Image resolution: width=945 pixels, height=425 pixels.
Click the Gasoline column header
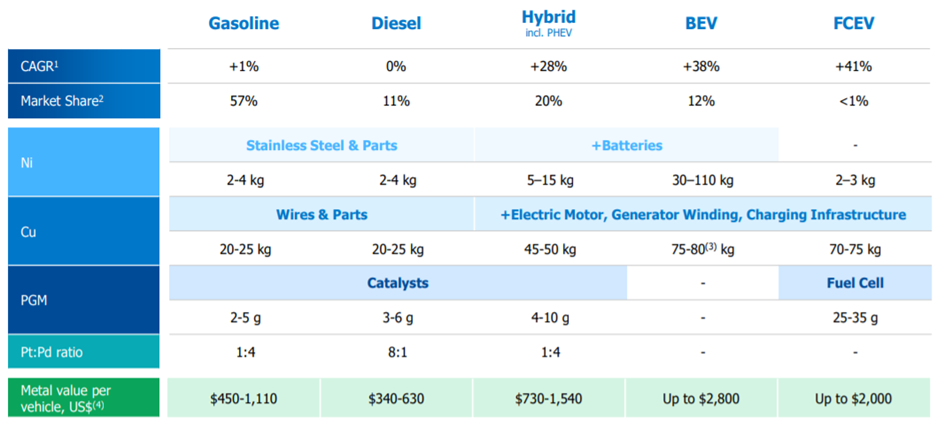tap(243, 23)
